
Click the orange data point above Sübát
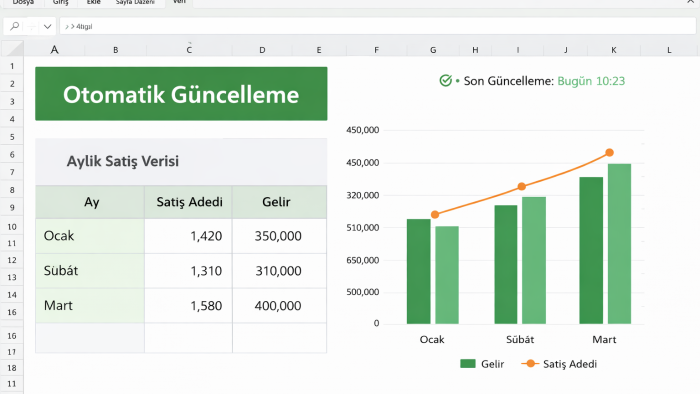(521, 187)
